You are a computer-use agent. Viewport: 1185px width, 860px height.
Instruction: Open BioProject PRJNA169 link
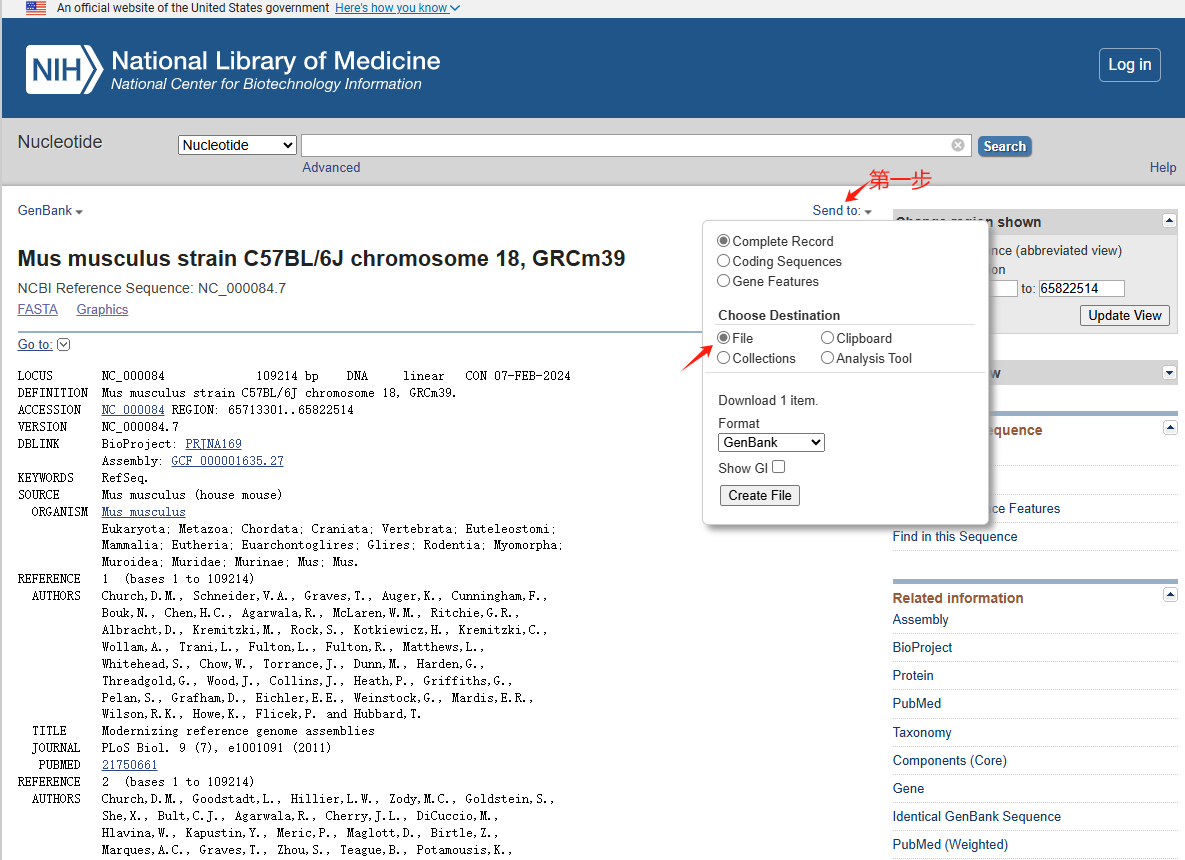pos(213,444)
